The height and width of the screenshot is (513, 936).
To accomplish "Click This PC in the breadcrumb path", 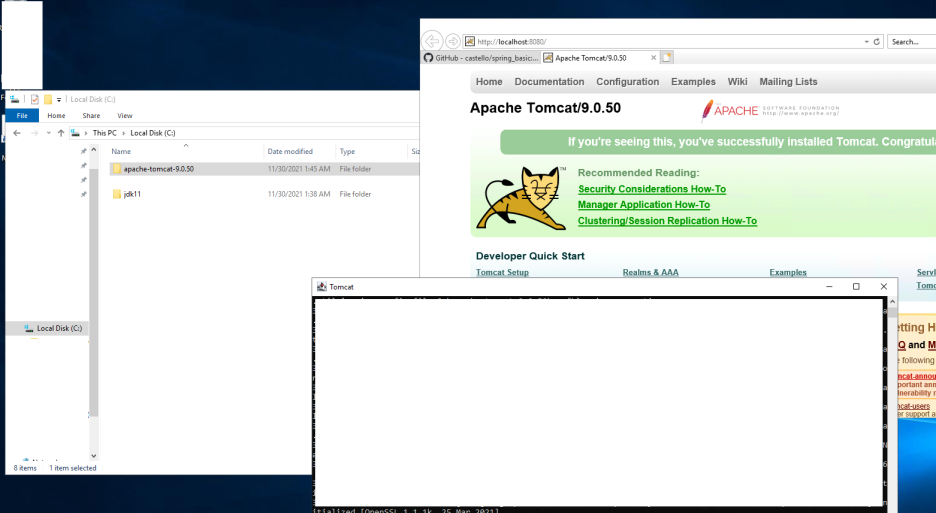I will [104, 133].
